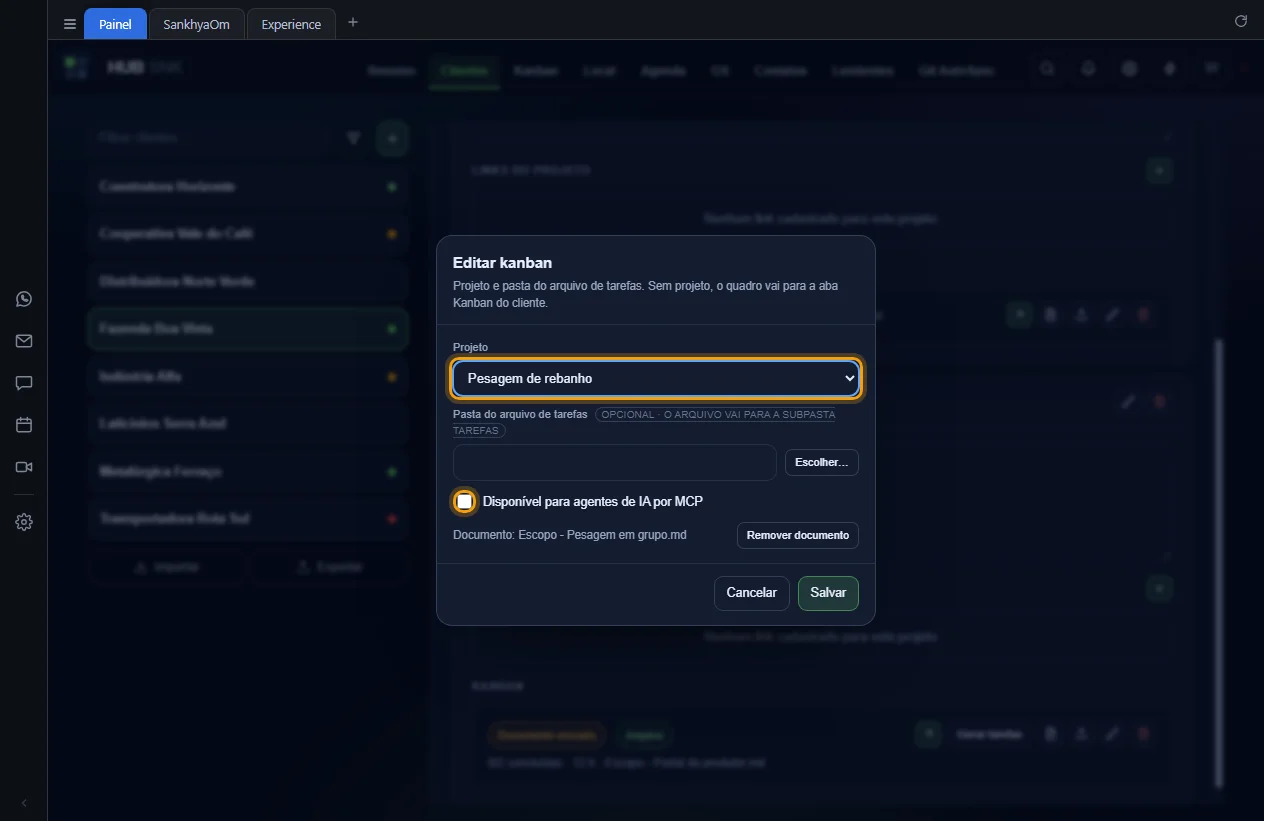Click the green plus left of Gerar tarefas
1264x821 pixels.
pos(929,734)
